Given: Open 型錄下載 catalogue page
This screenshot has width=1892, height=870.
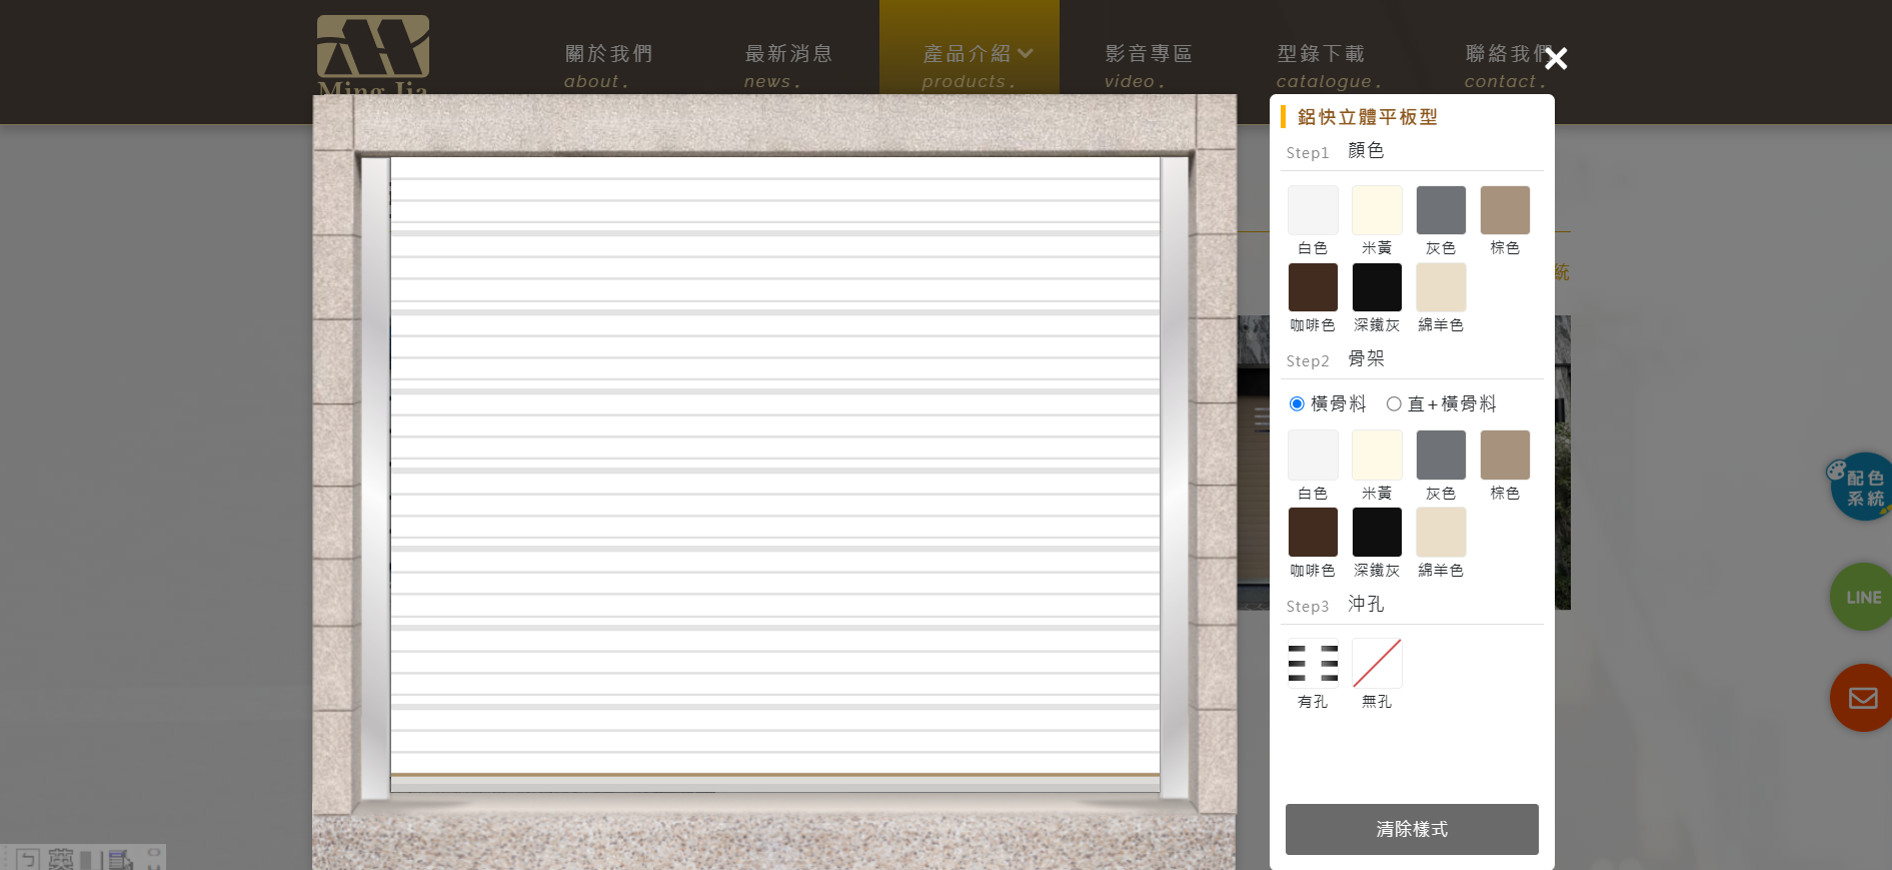Looking at the screenshot, I should pyautogui.click(x=1322, y=64).
